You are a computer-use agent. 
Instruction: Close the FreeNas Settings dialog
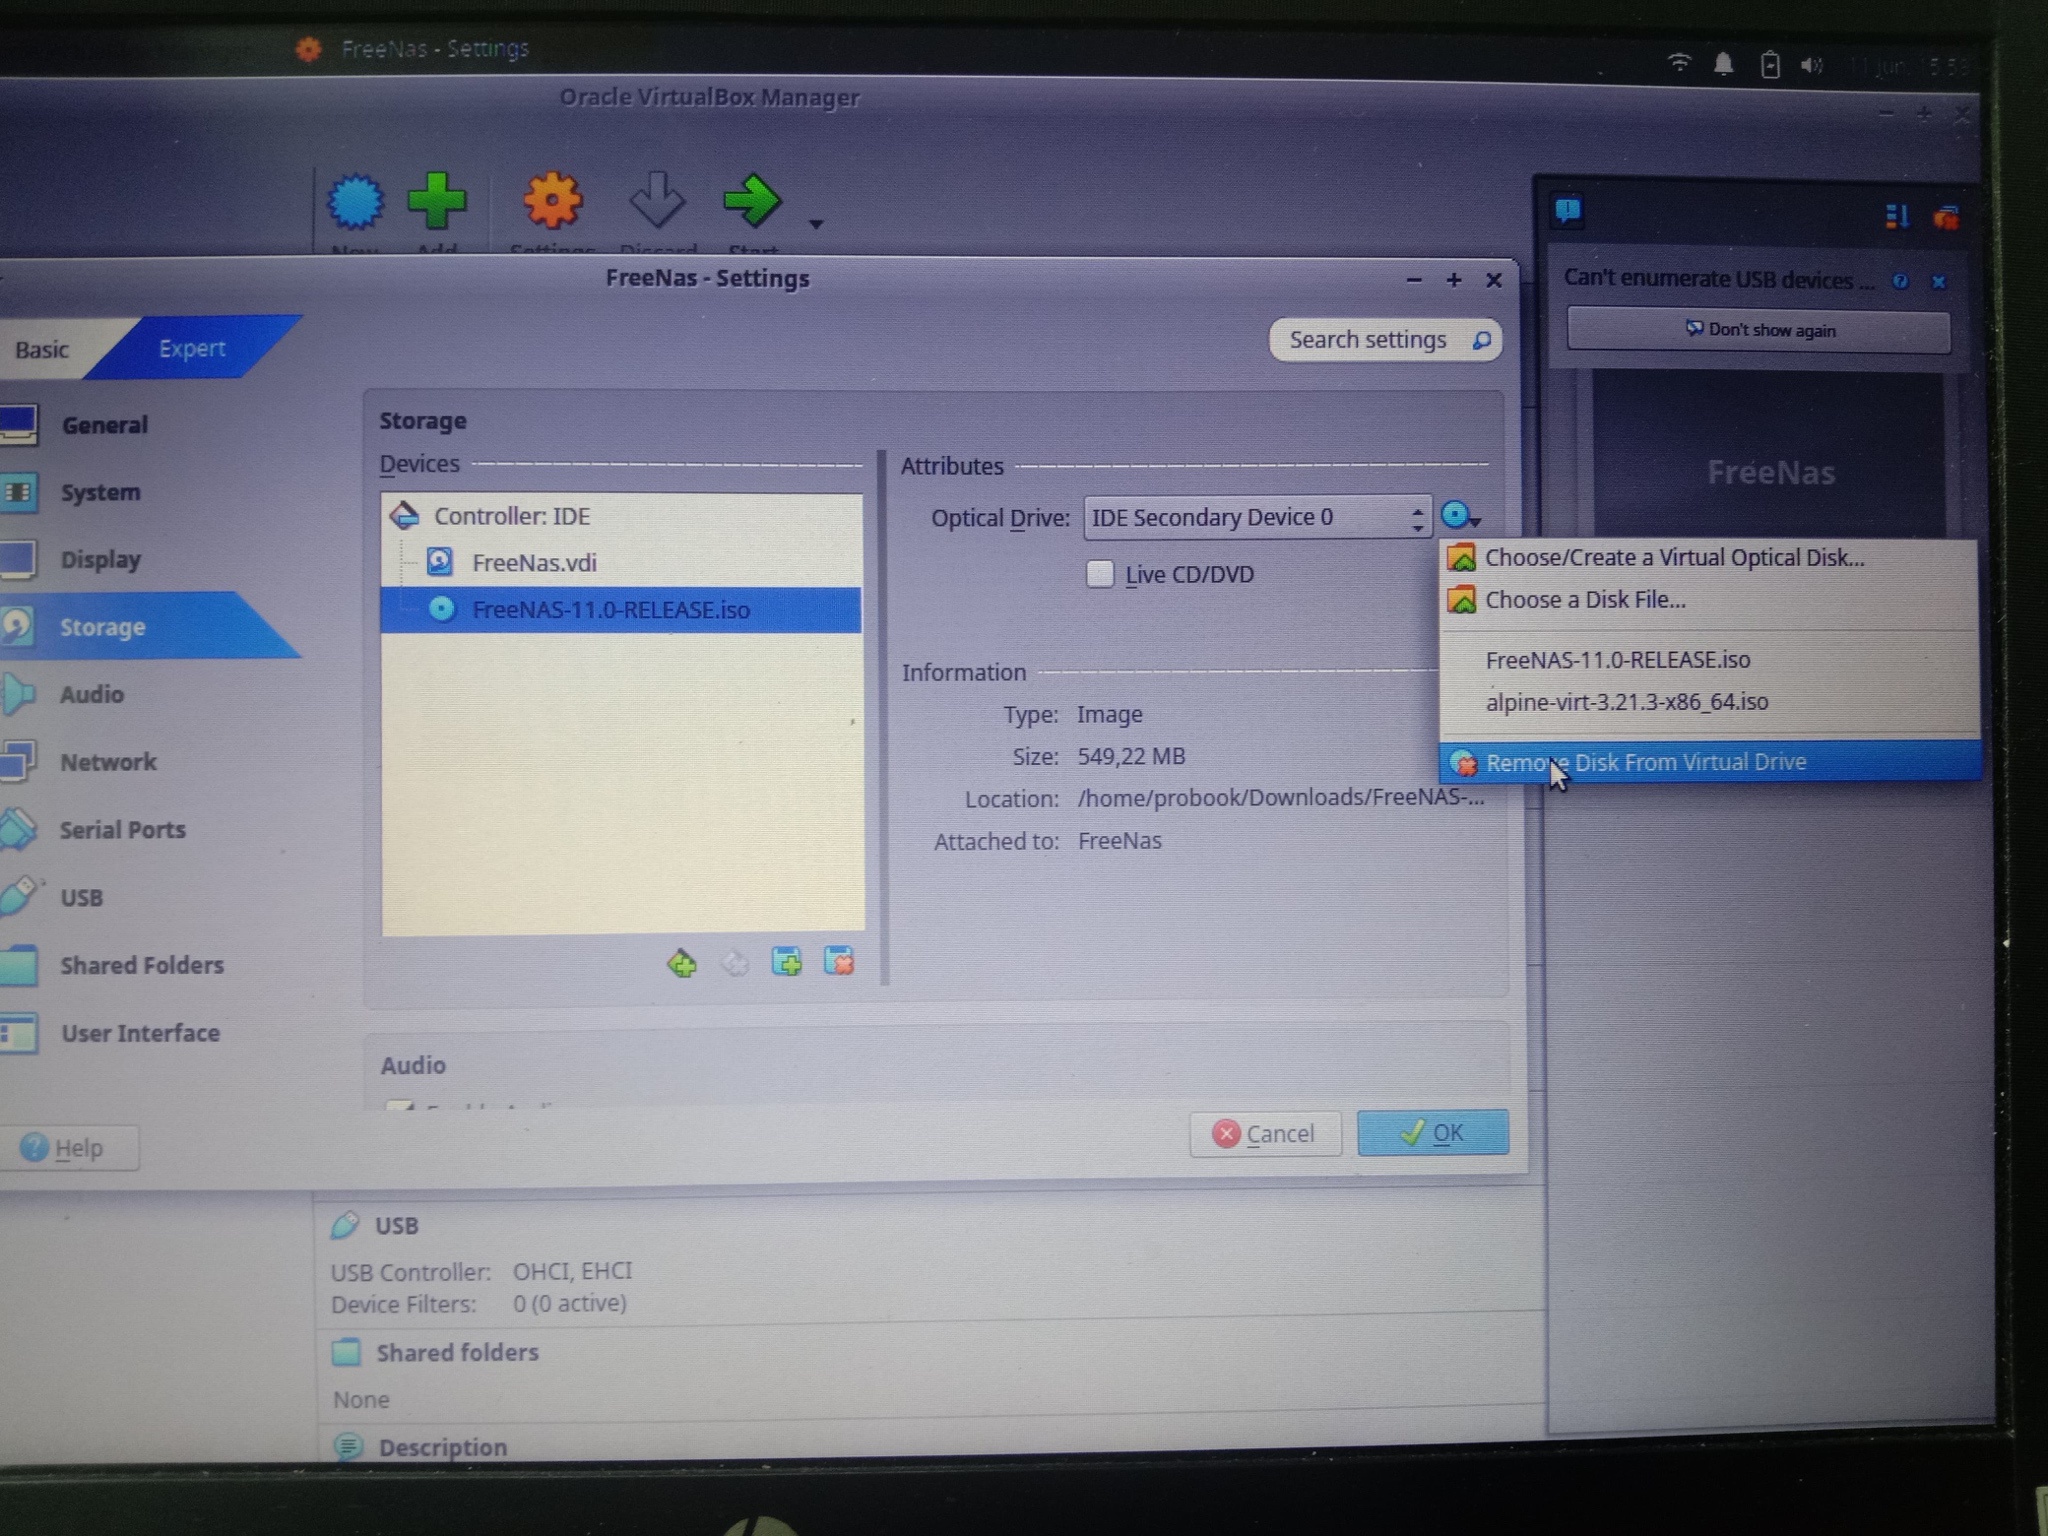[1494, 281]
